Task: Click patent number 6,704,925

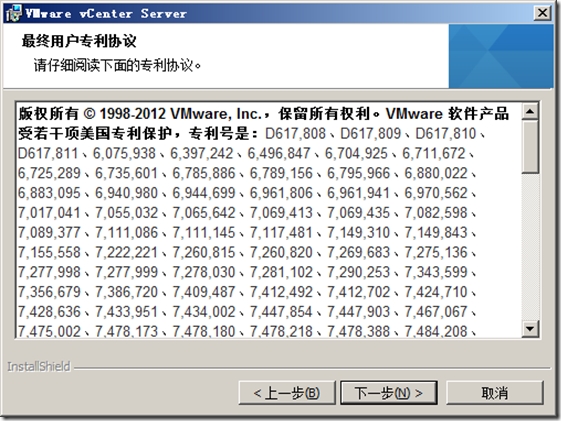Action: [x=356, y=153]
